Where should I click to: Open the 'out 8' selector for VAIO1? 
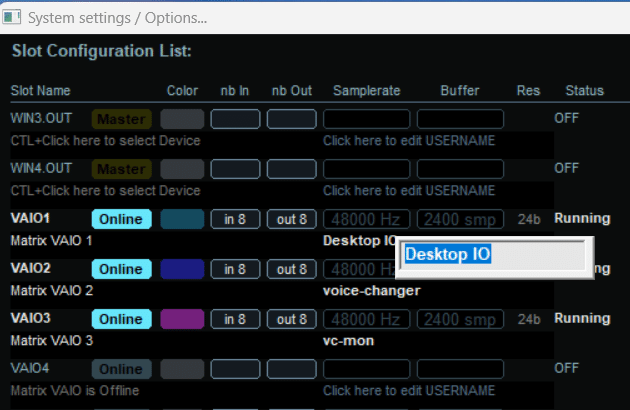coord(292,219)
